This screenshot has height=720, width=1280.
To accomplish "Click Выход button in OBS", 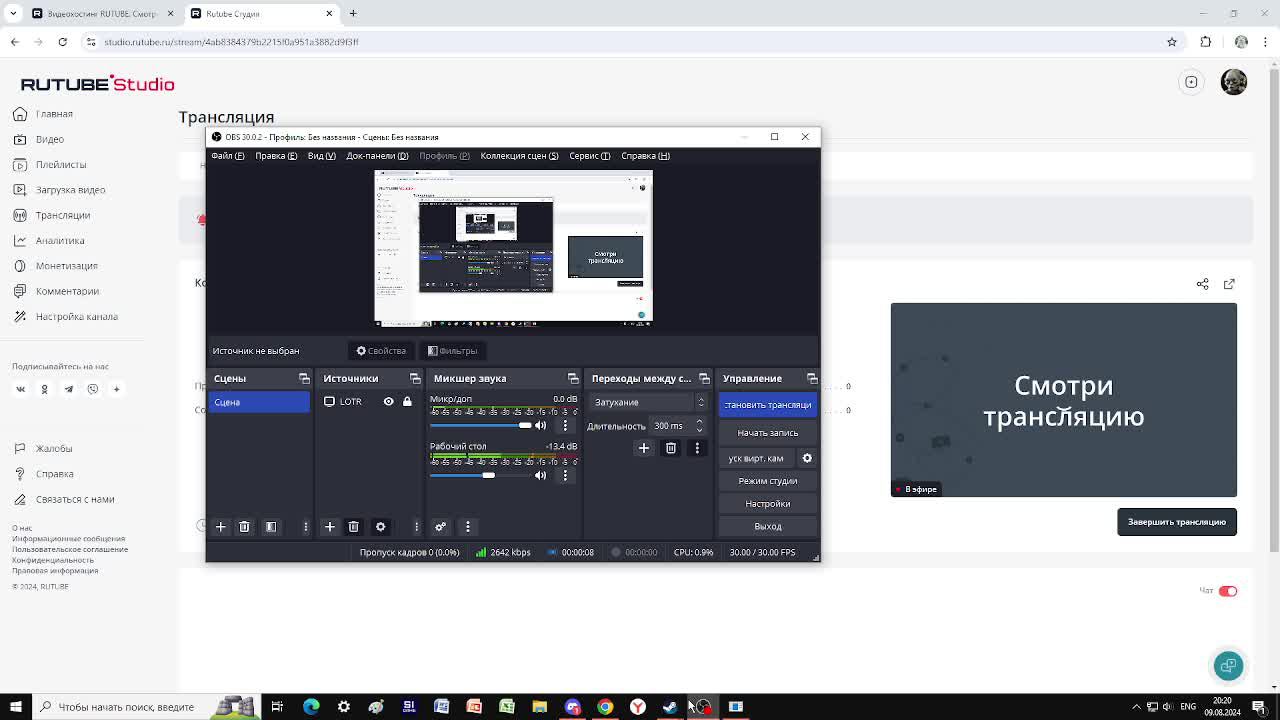I will (x=768, y=526).
